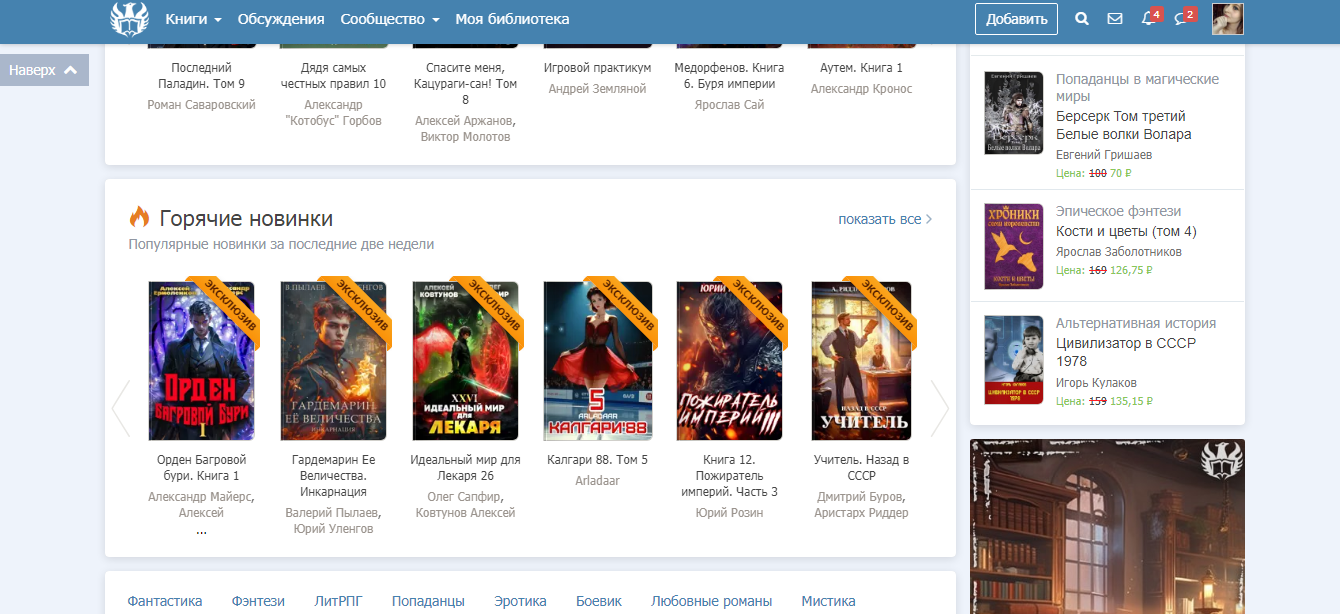Open the Орден Багровой бури cover
1340x614 pixels.
coord(201,361)
